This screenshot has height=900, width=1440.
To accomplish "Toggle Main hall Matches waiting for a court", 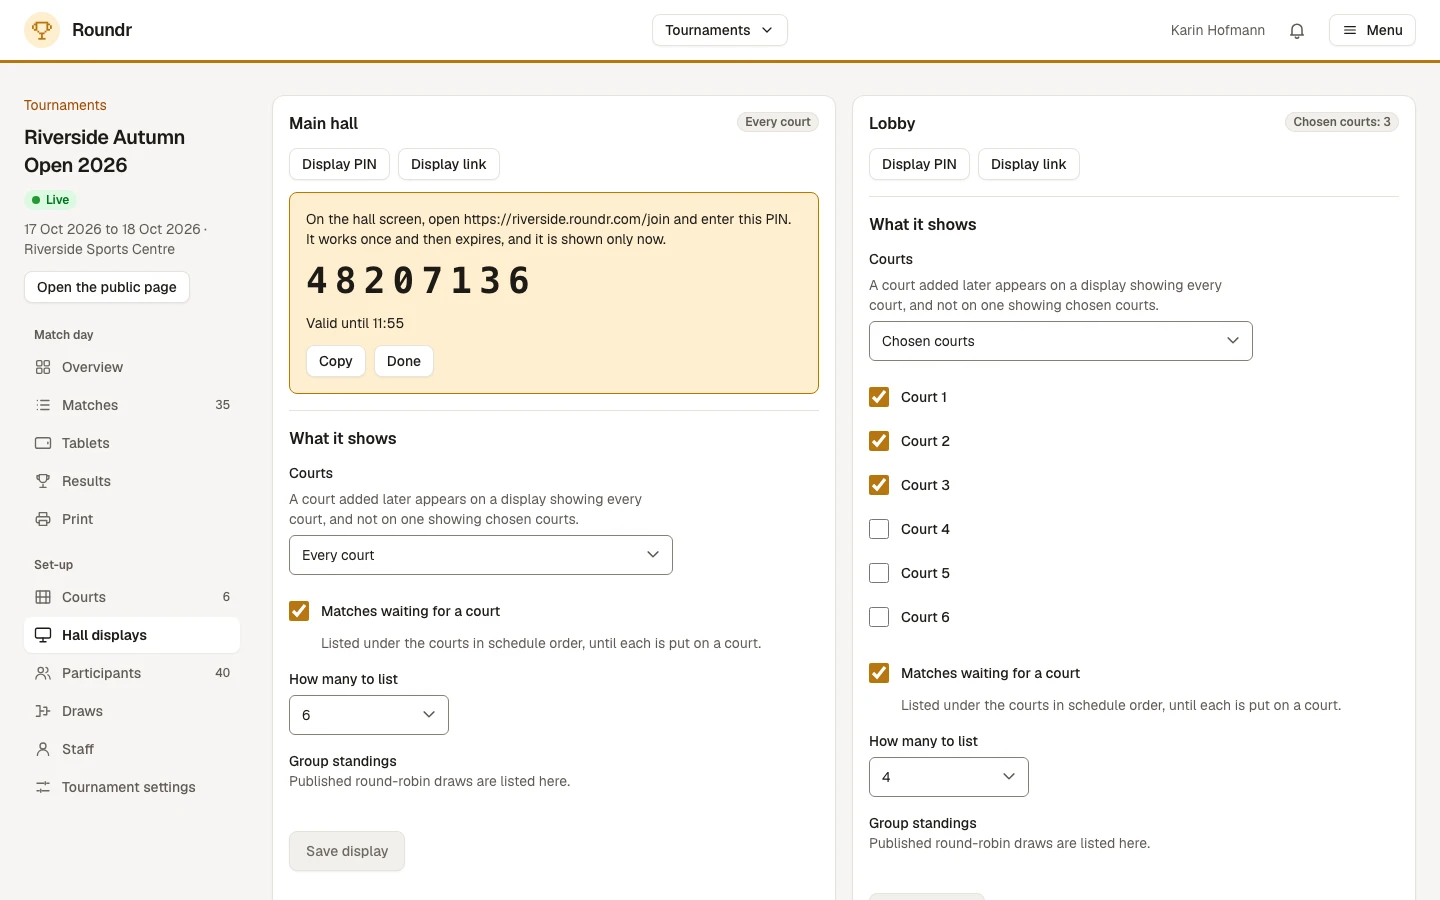I will tap(299, 611).
